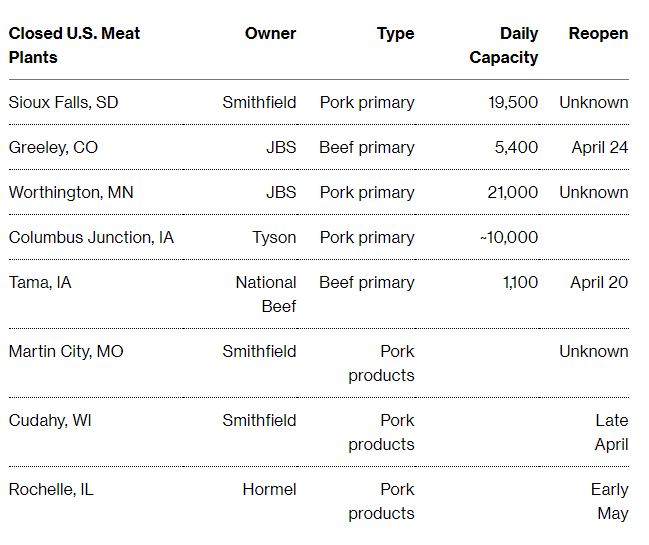Select the 'Rochelle, IL' plant cell
Viewport: 649px width, 545px height.
tap(51, 490)
